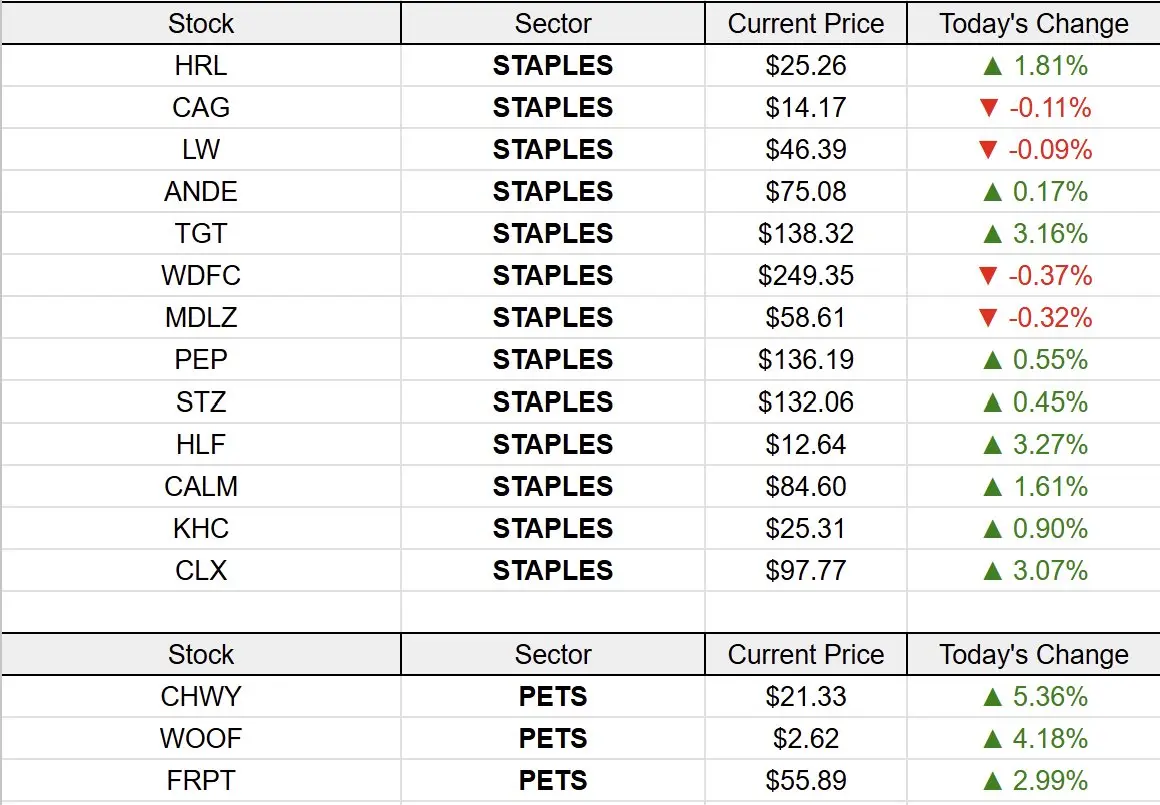Select the top Sector column header
The image size is (1160, 805).
click(x=553, y=24)
